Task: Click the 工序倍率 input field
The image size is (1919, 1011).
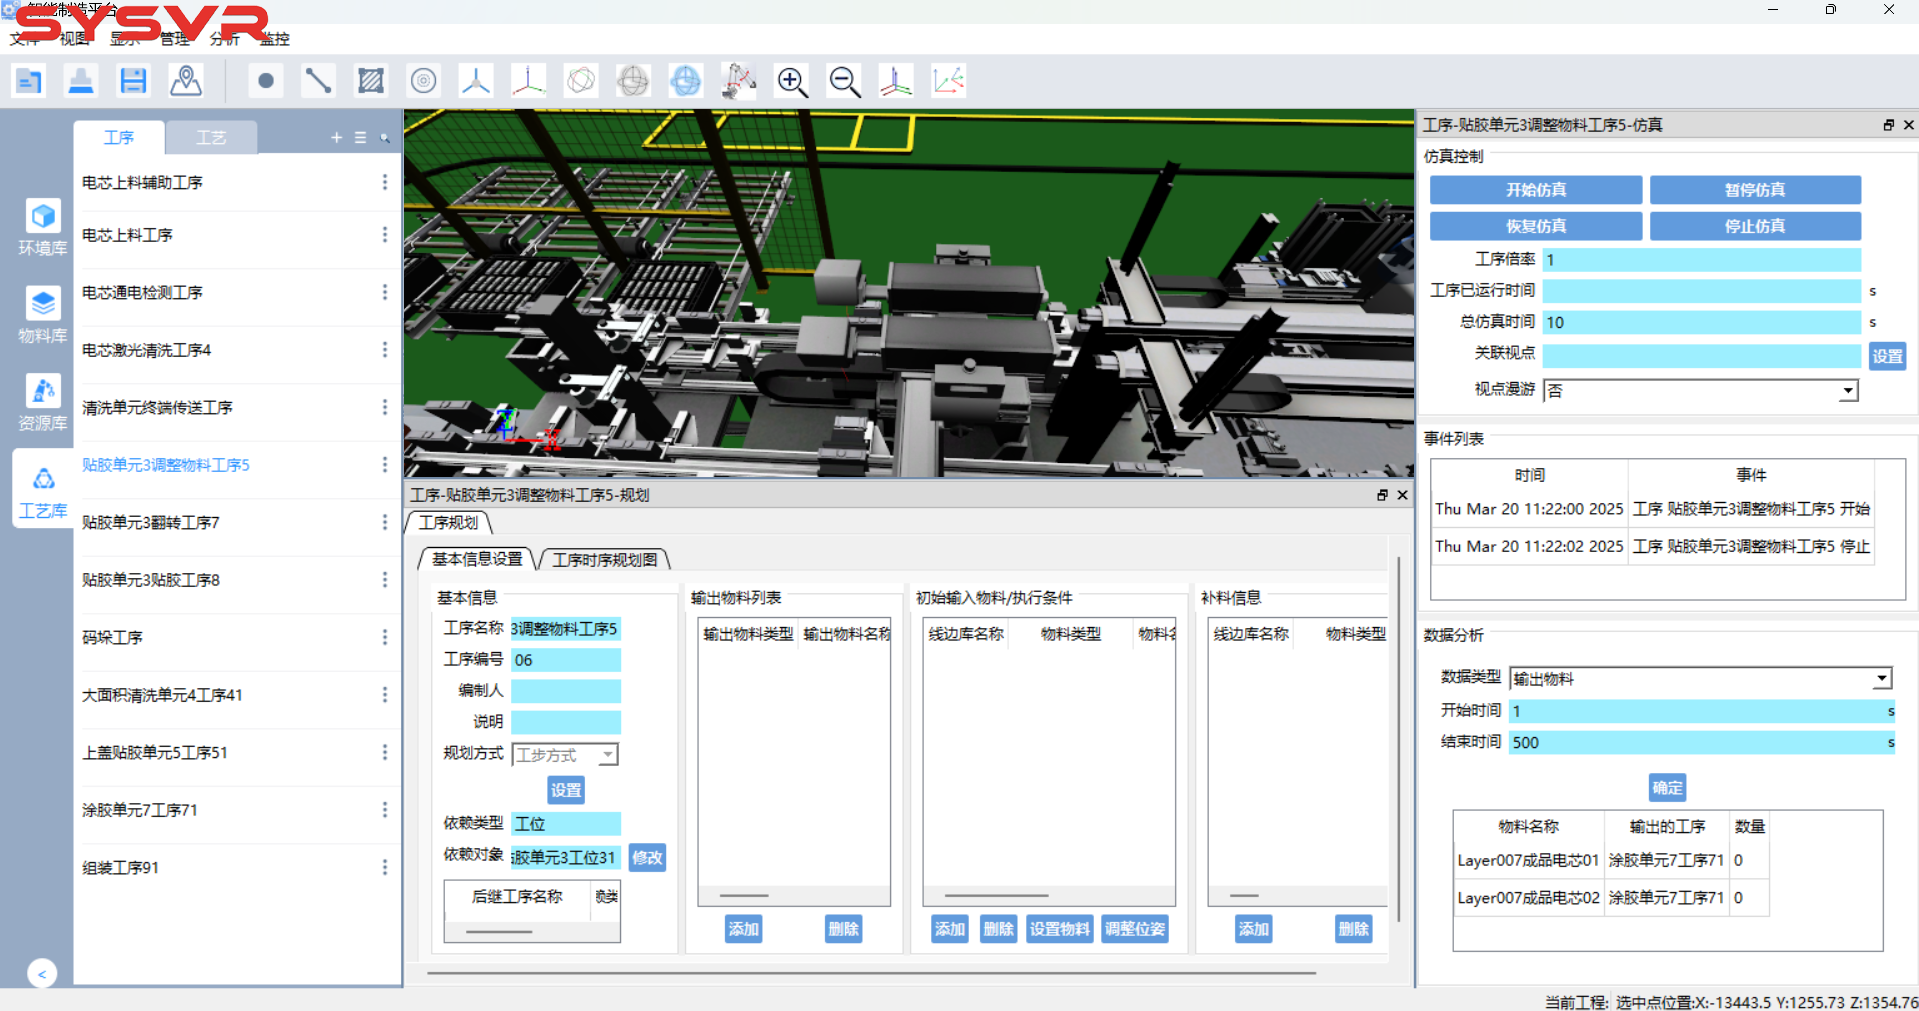Action: 1701,260
